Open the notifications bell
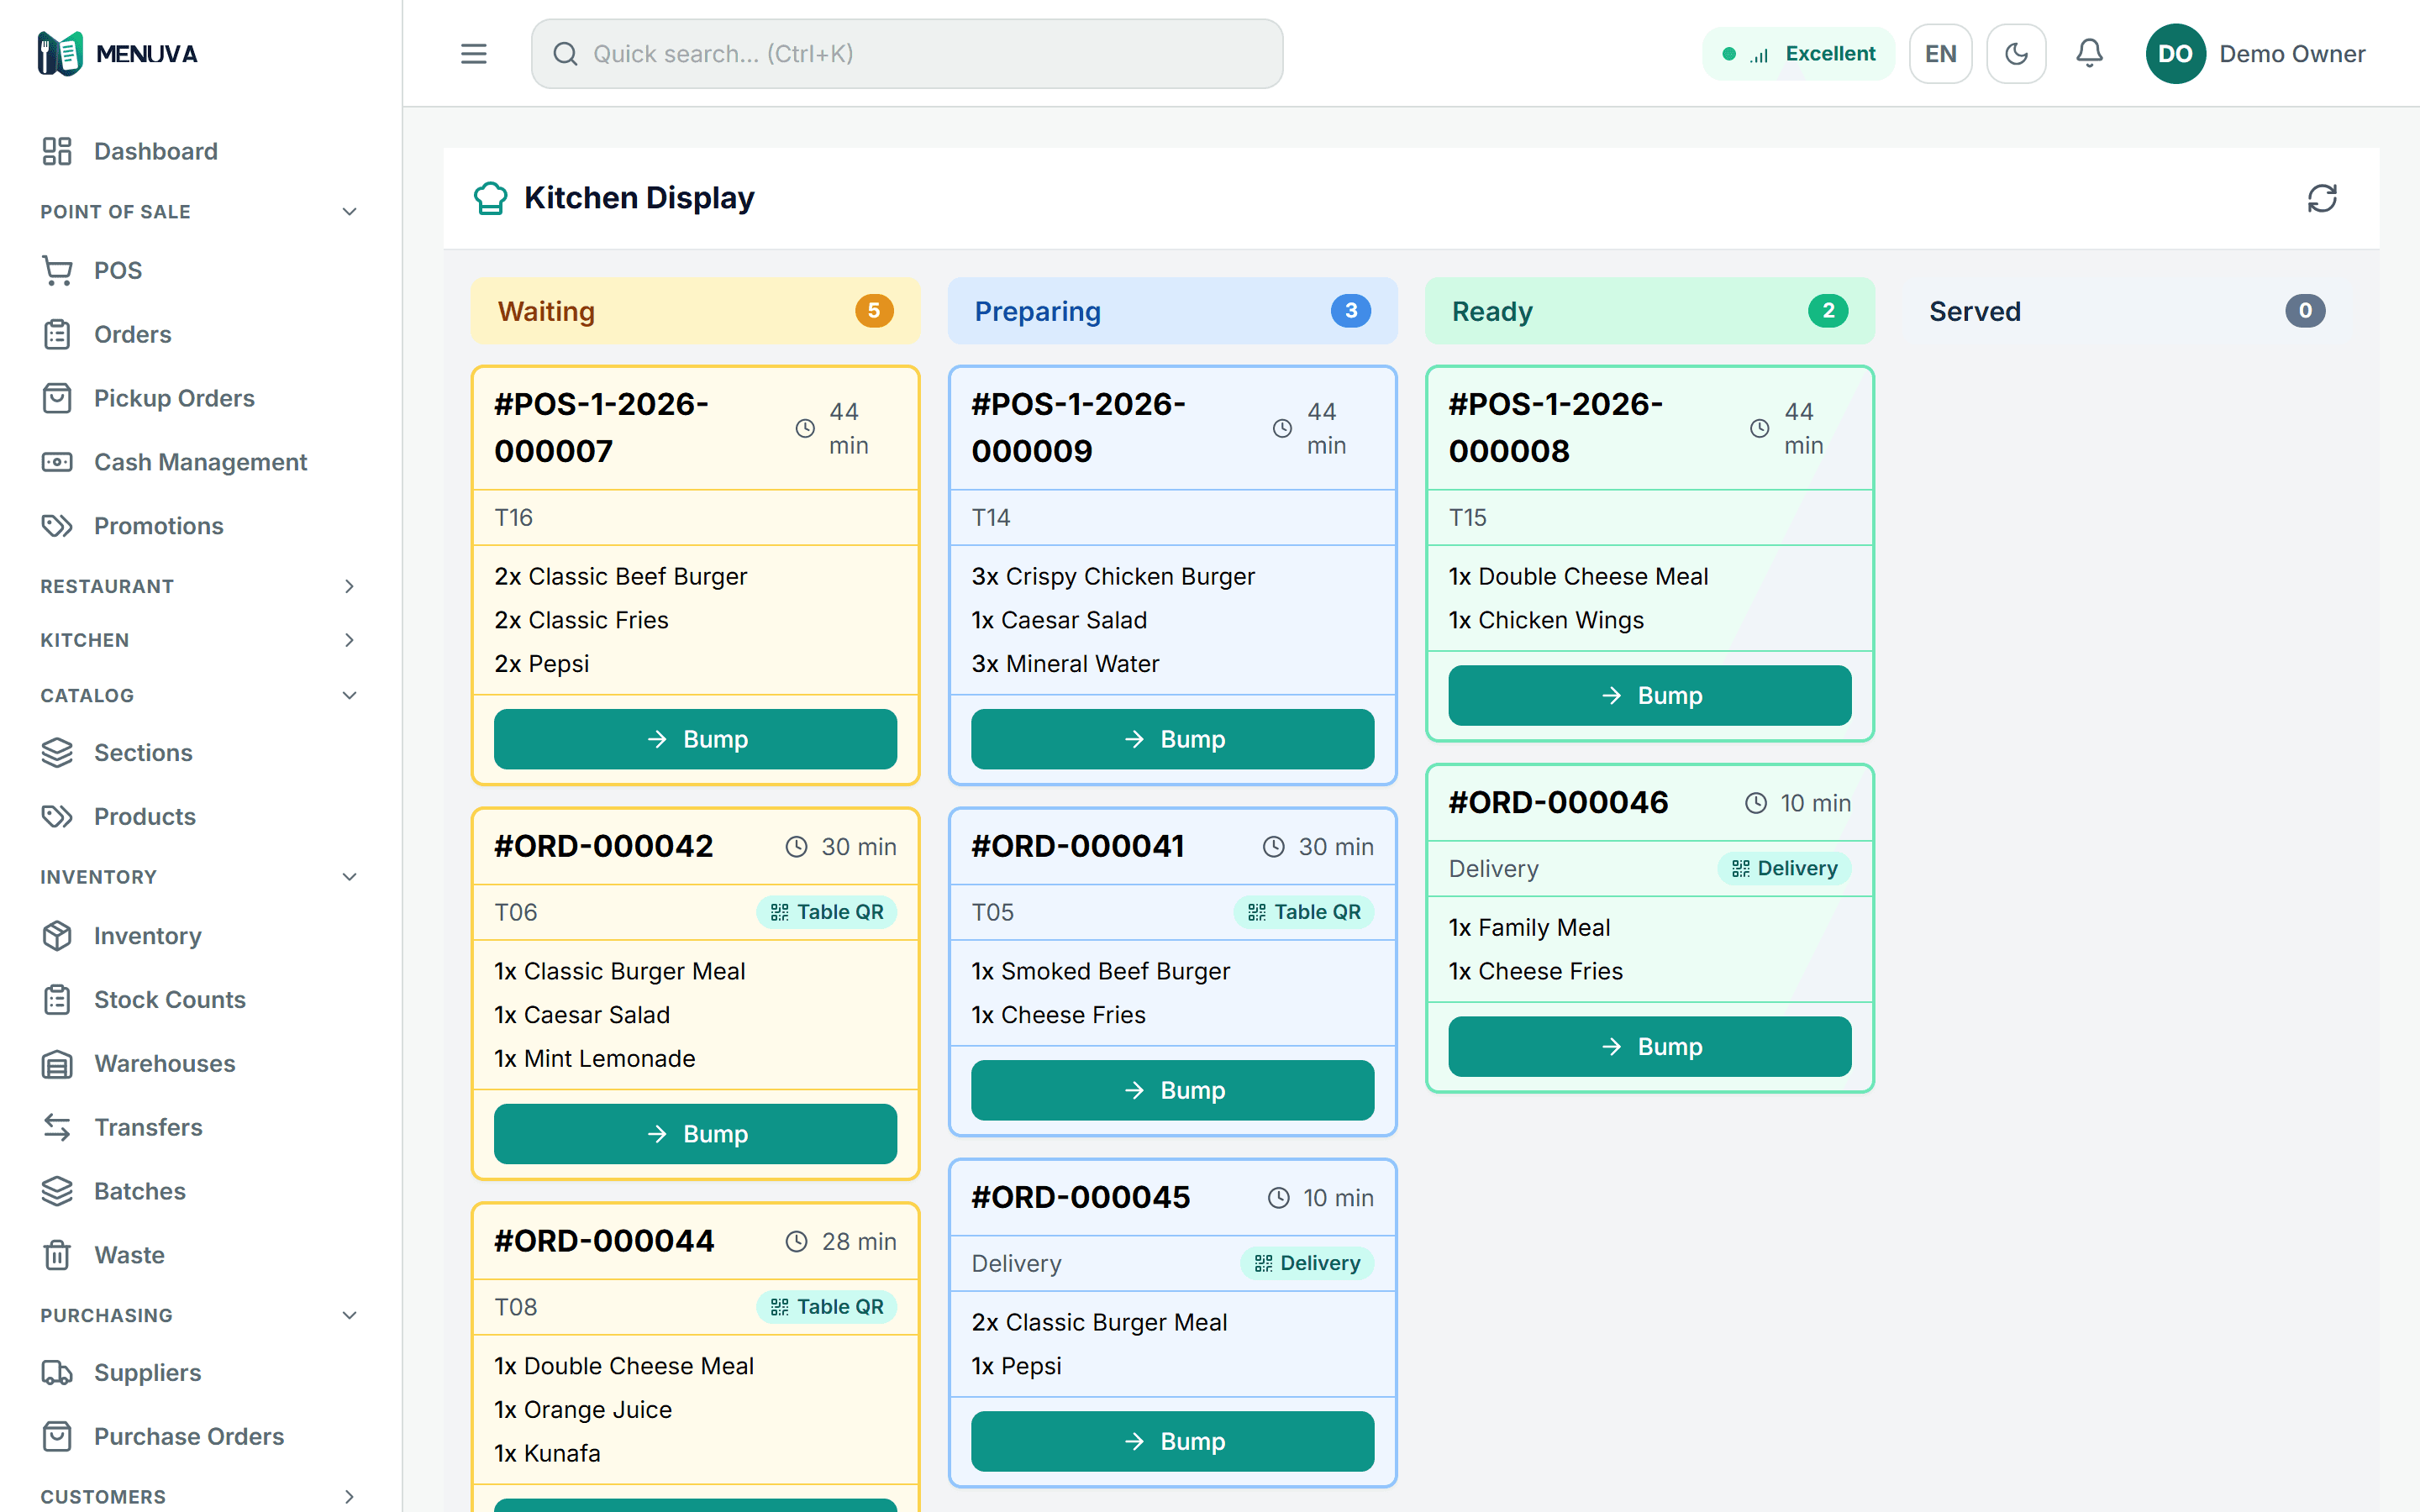The height and width of the screenshot is (1512, 2420). click(2089, 54)
